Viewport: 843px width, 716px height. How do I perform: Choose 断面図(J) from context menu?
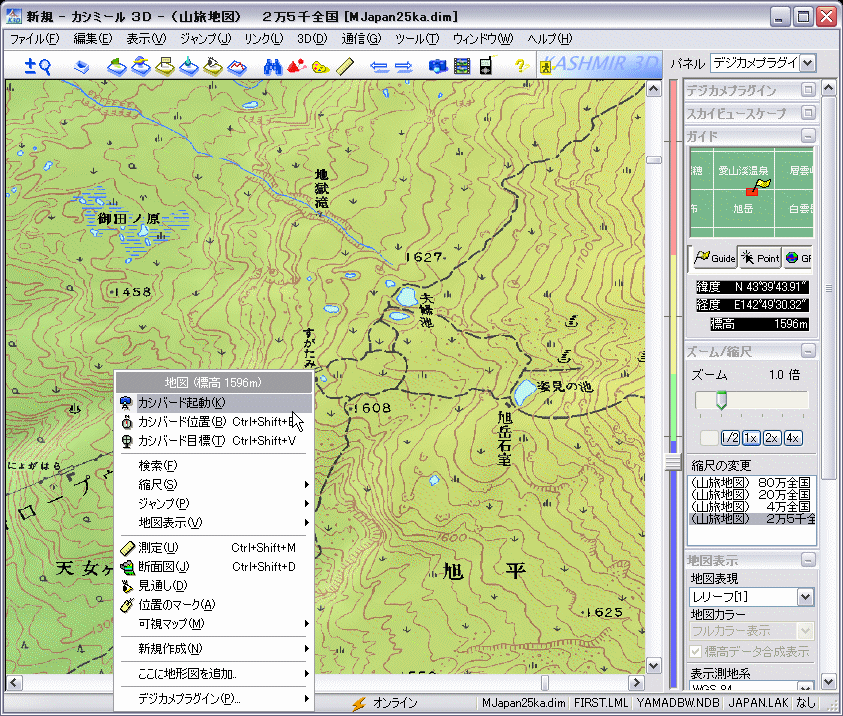point(214,567)
